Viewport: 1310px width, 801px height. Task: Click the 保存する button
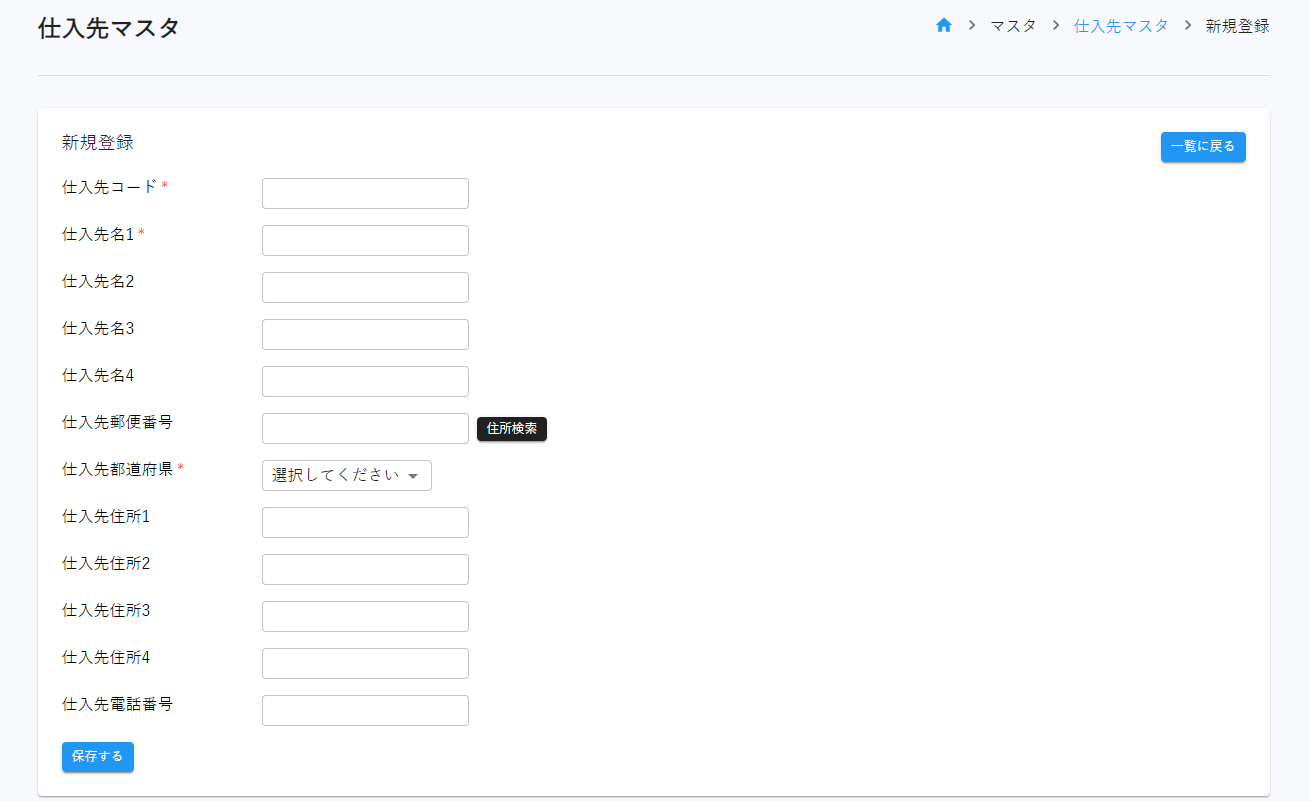98,757
